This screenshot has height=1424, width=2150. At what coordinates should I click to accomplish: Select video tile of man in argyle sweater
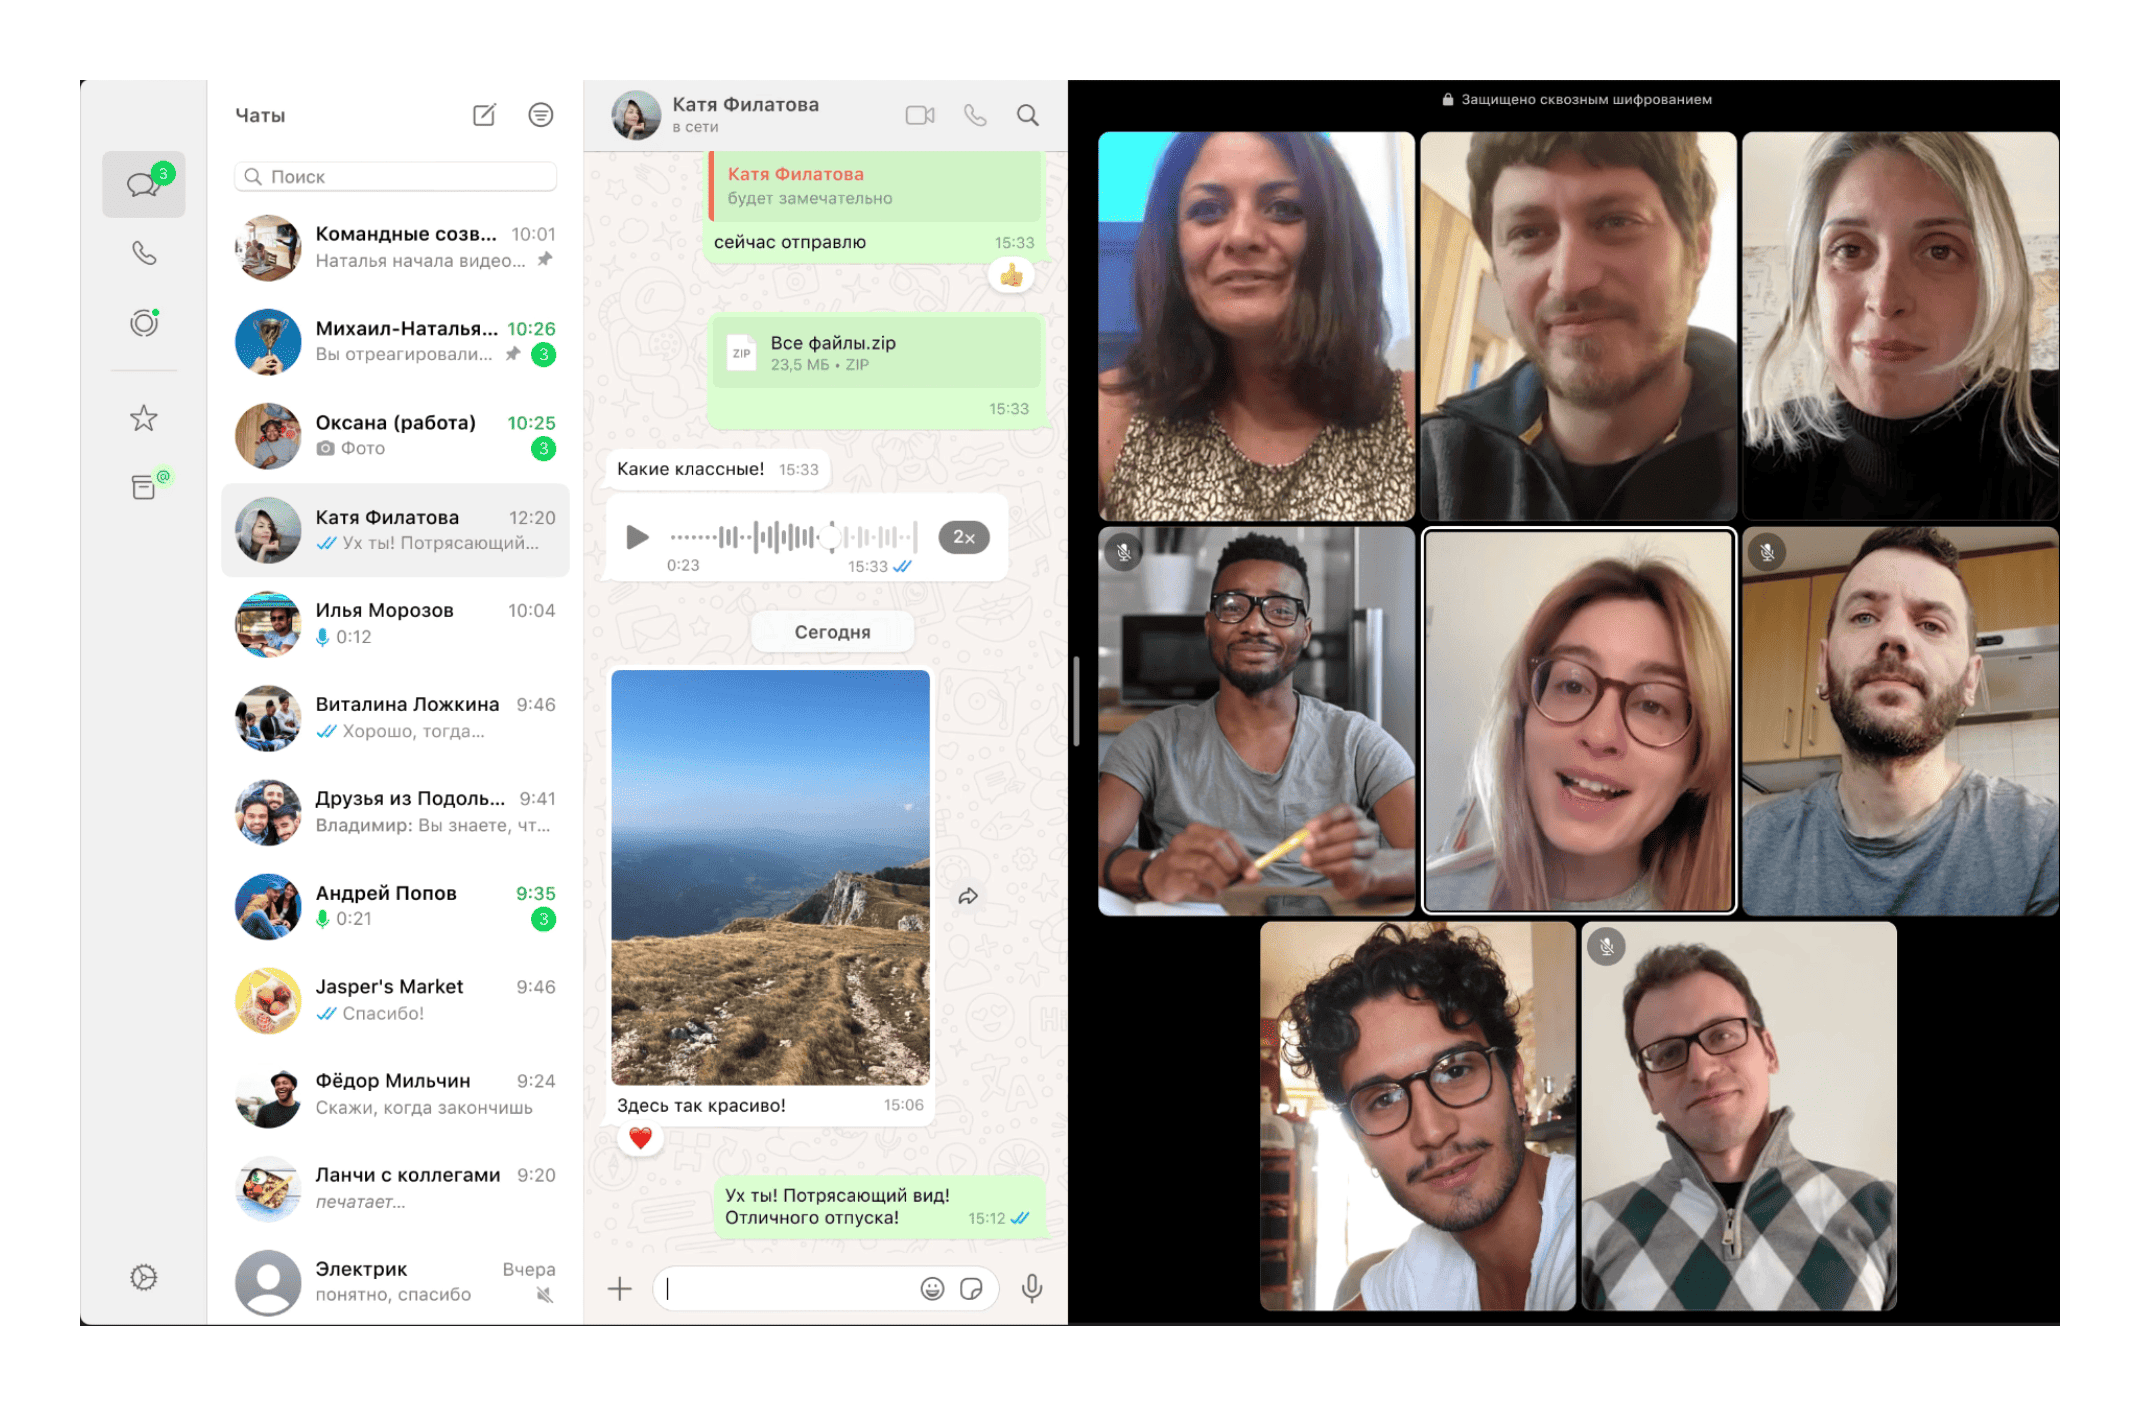click(1738, 1116)
